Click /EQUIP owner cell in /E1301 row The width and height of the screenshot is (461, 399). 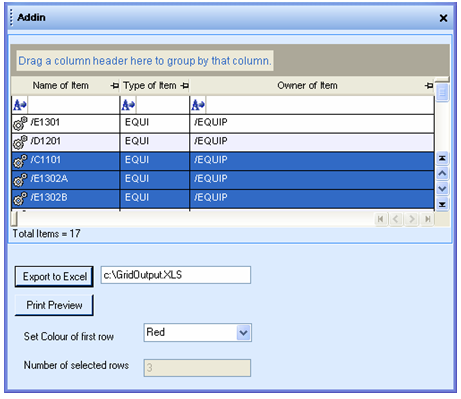(312, 124)
